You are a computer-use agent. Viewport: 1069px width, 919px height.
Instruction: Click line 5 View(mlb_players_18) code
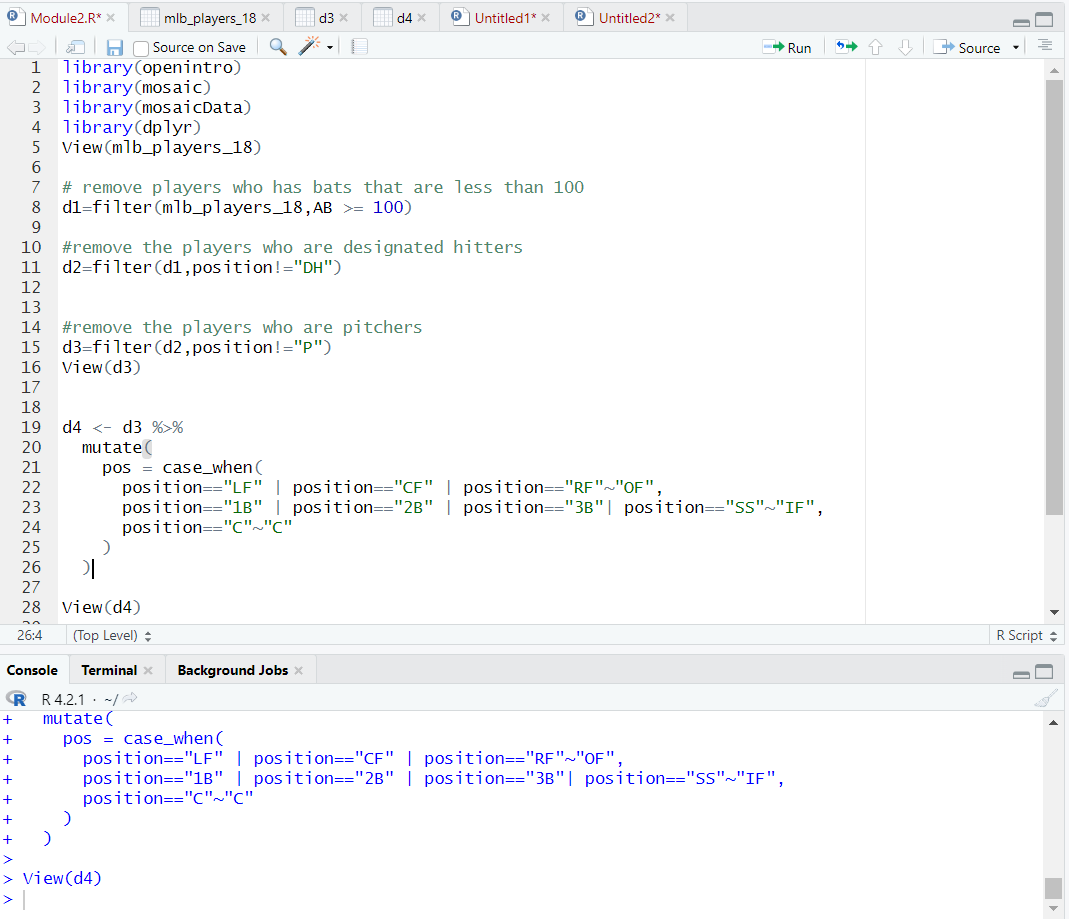[x=162, y=147]
